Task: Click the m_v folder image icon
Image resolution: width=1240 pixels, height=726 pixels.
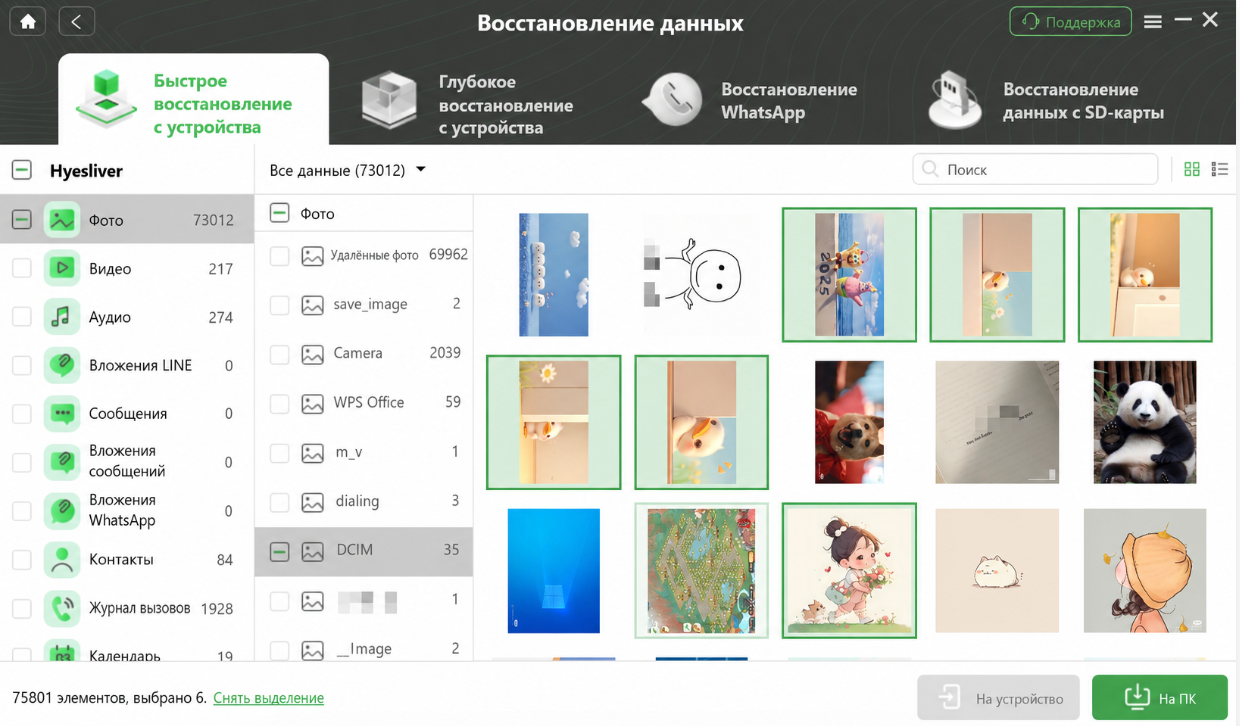Action: click(x=313, y=452)
